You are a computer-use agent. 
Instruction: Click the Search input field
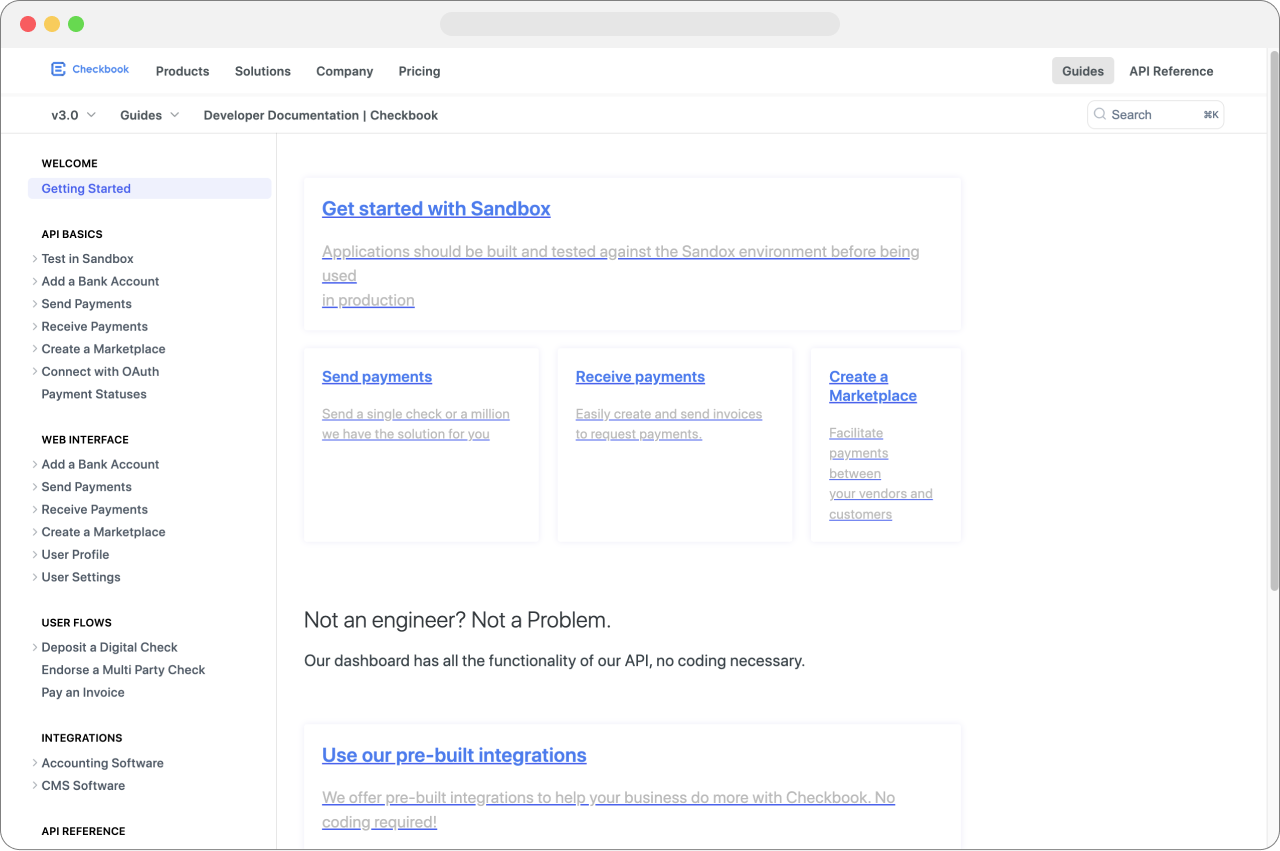1155,115
